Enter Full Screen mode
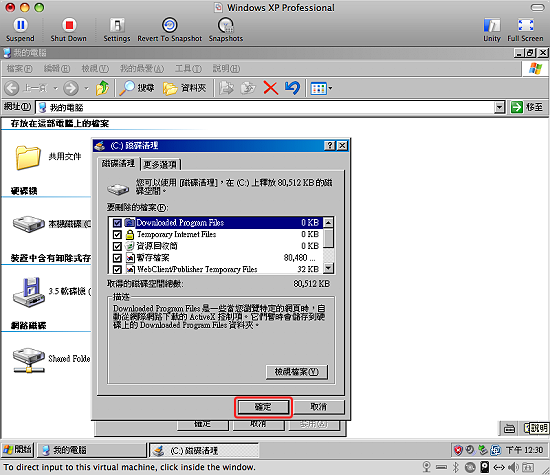 point(525,29)
